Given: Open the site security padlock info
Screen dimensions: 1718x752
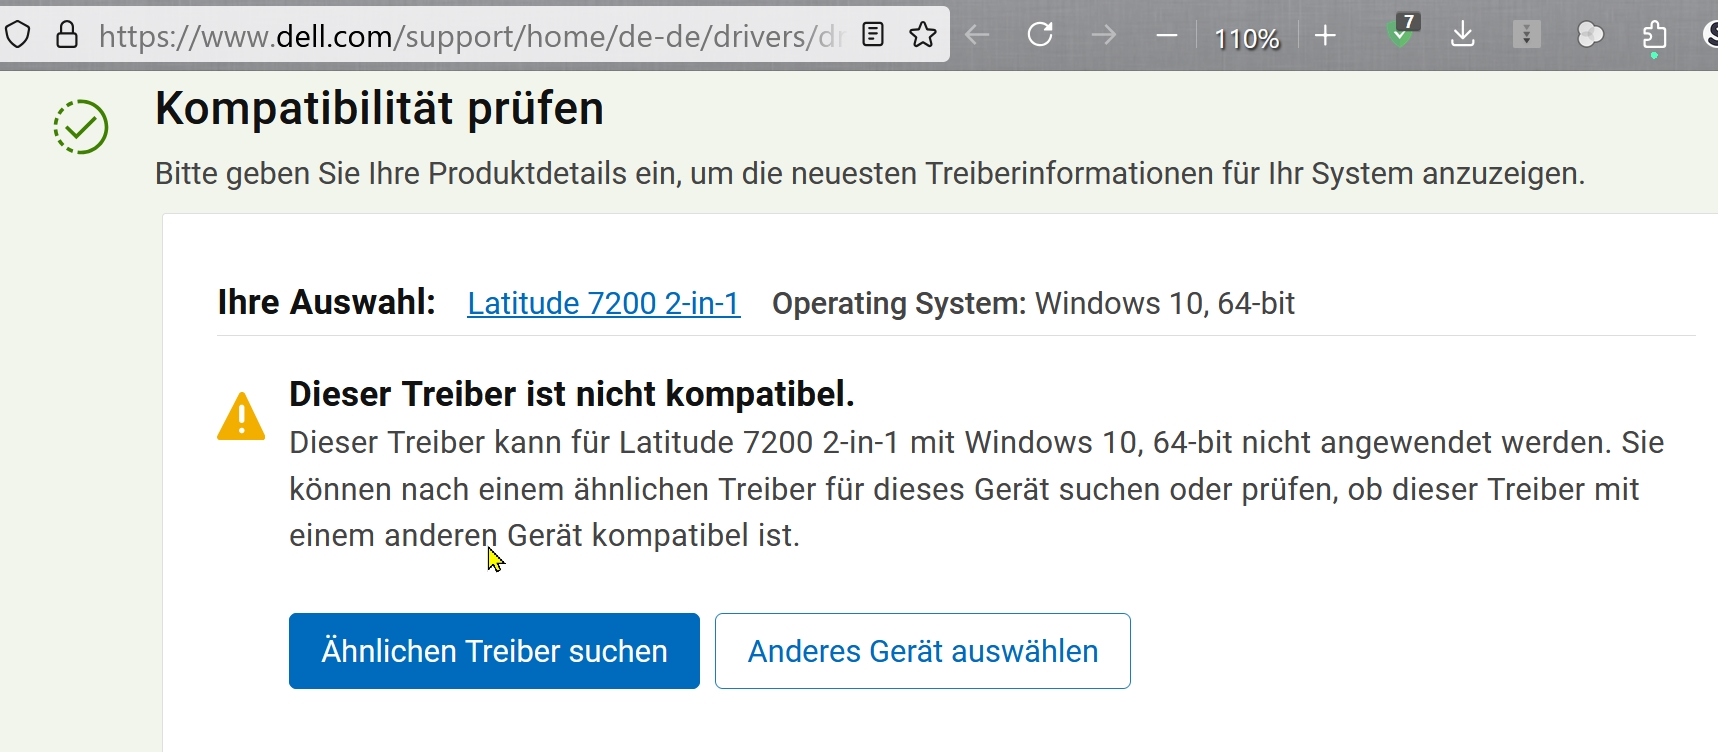Looking at the screenshot, I should tap(67, 36).
